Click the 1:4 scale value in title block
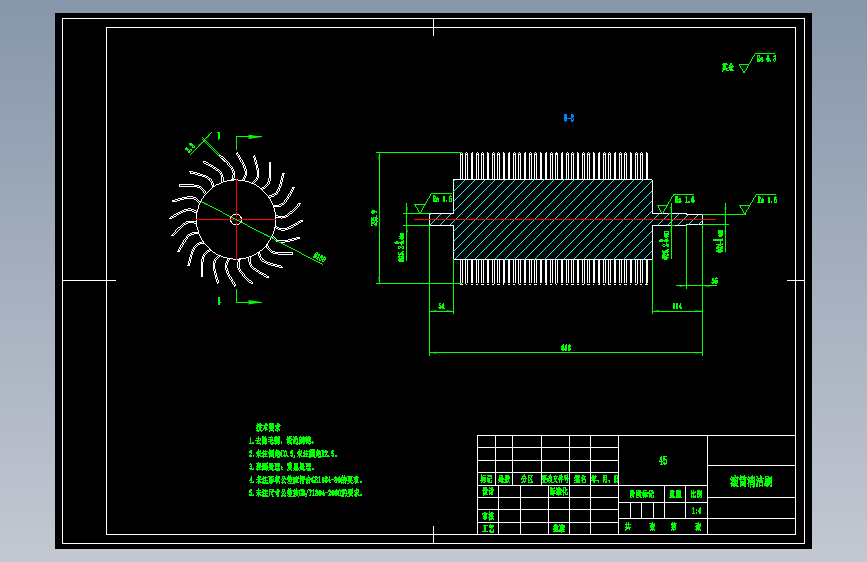Viewport: 867px width, 562px height. click(x=696, y=511)
